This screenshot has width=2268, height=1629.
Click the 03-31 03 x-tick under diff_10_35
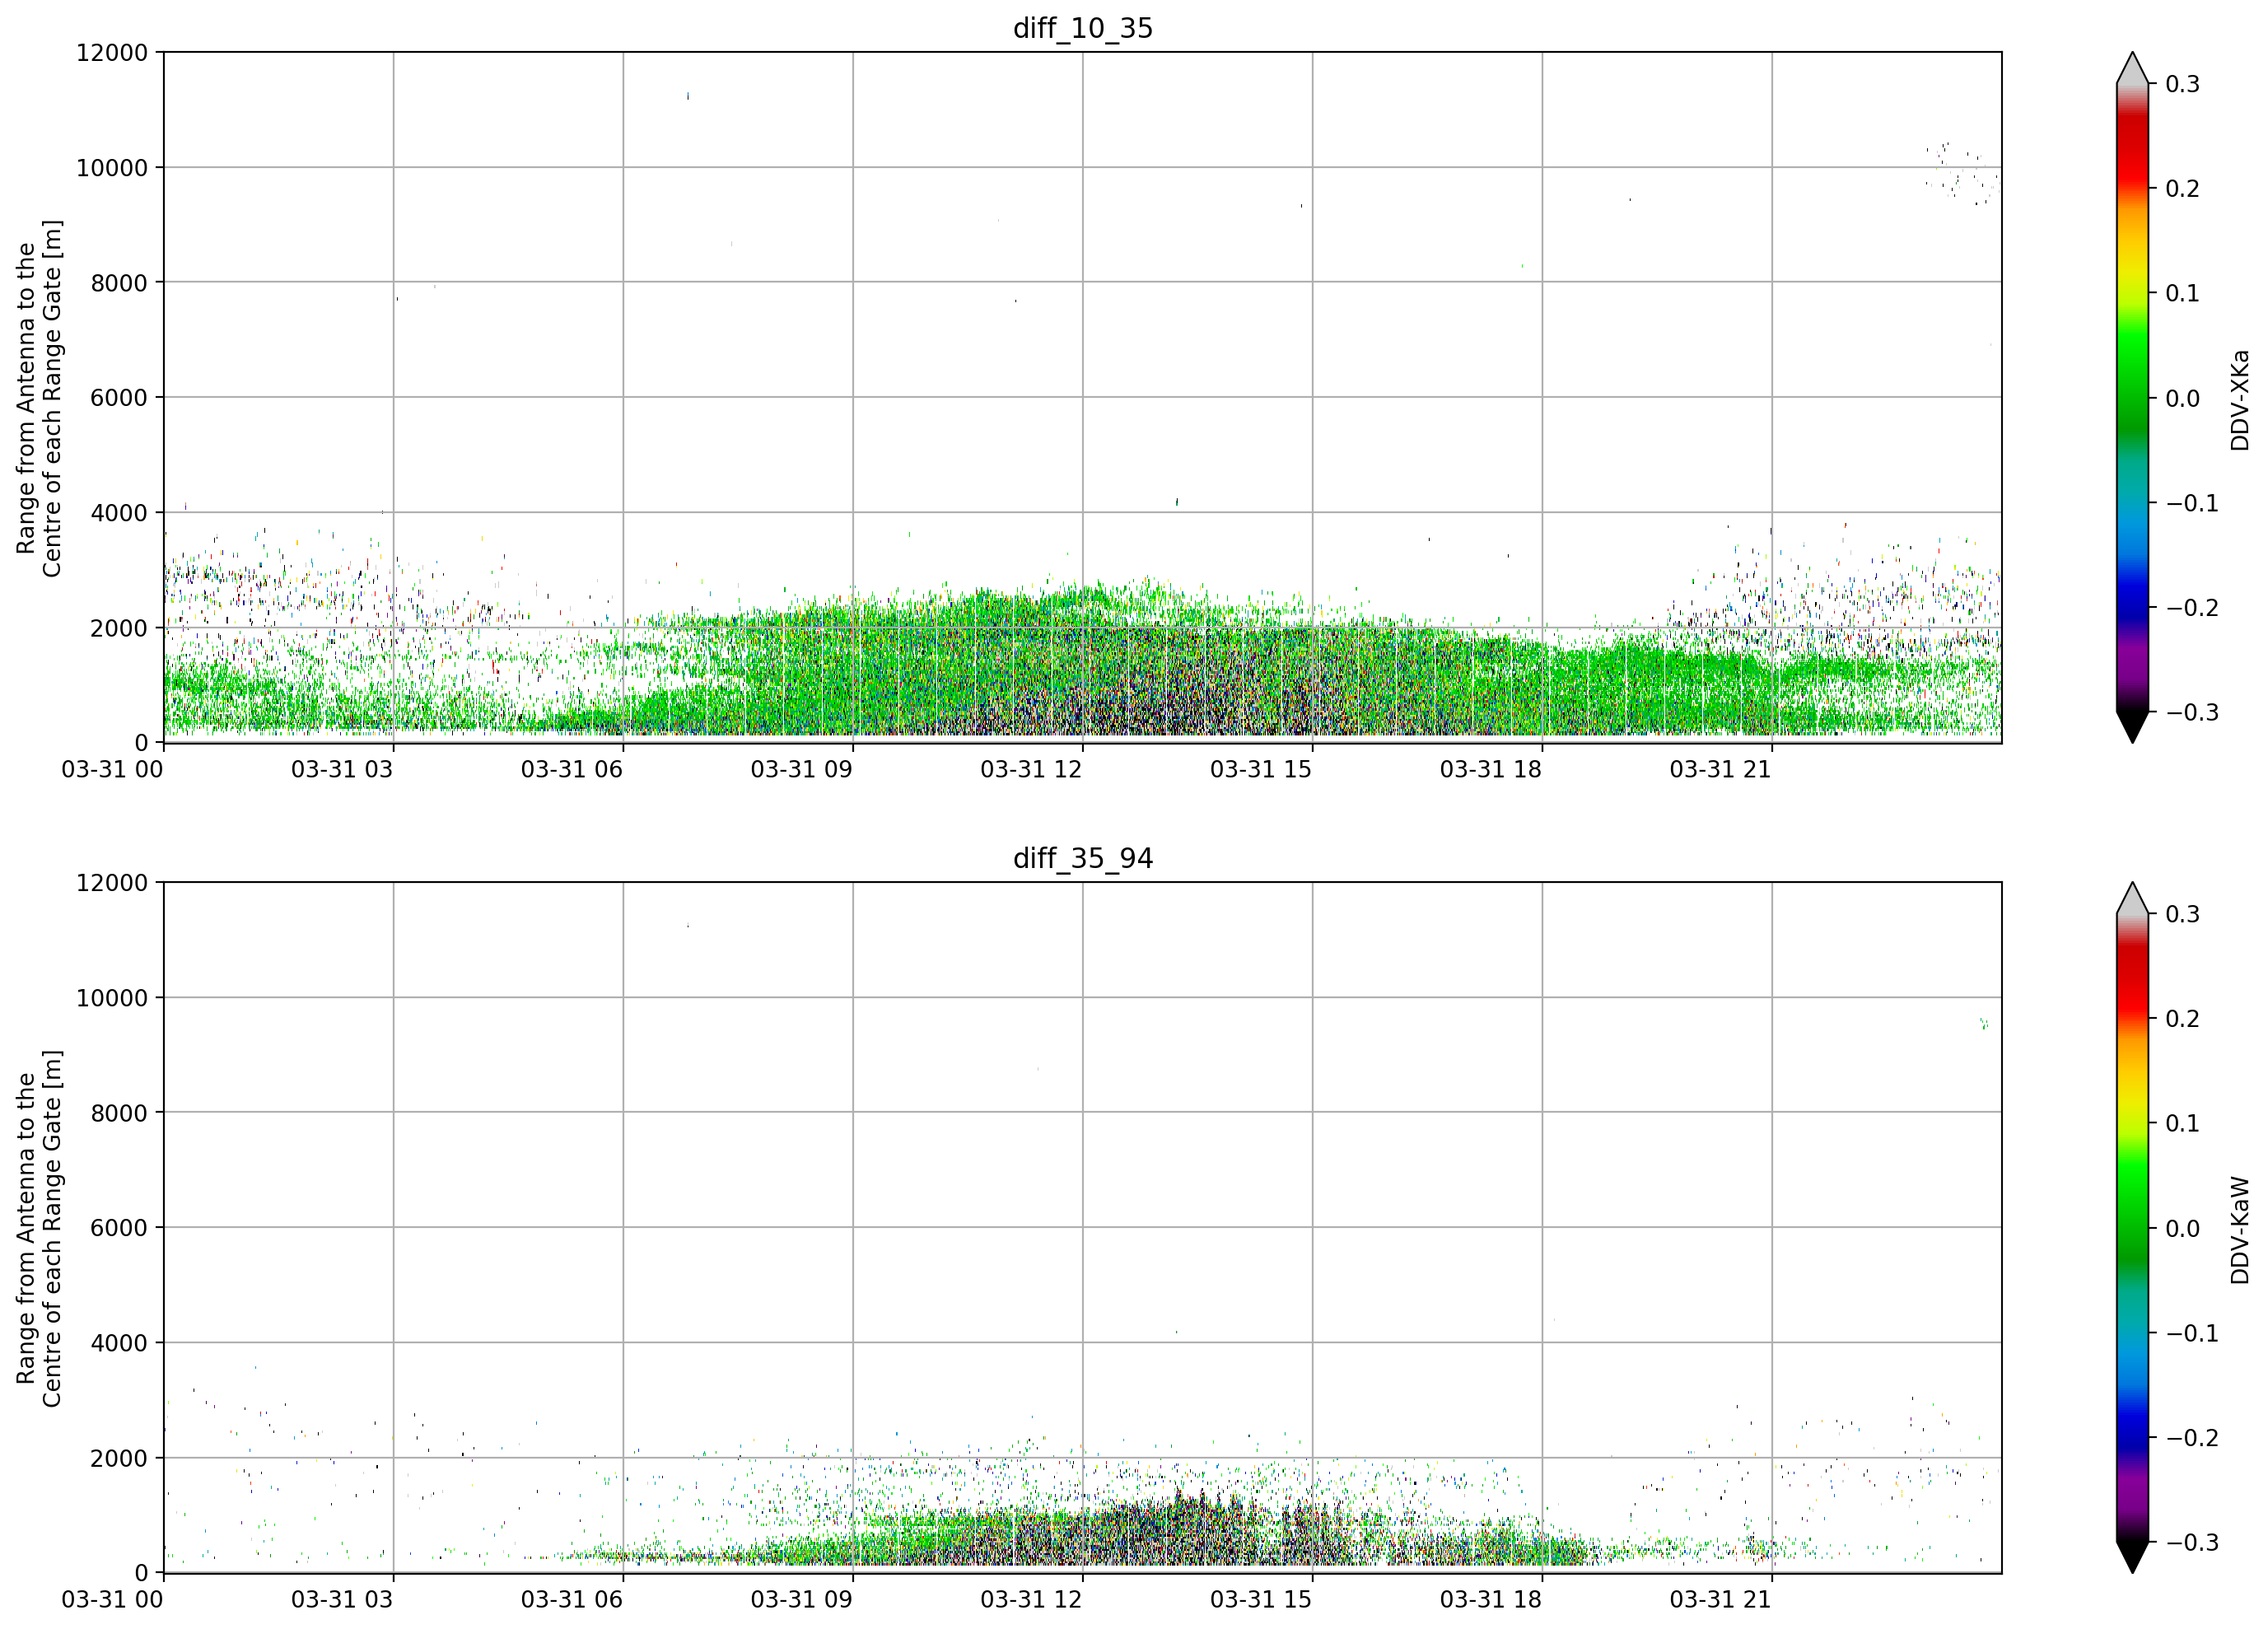click(x=342, y=769)
